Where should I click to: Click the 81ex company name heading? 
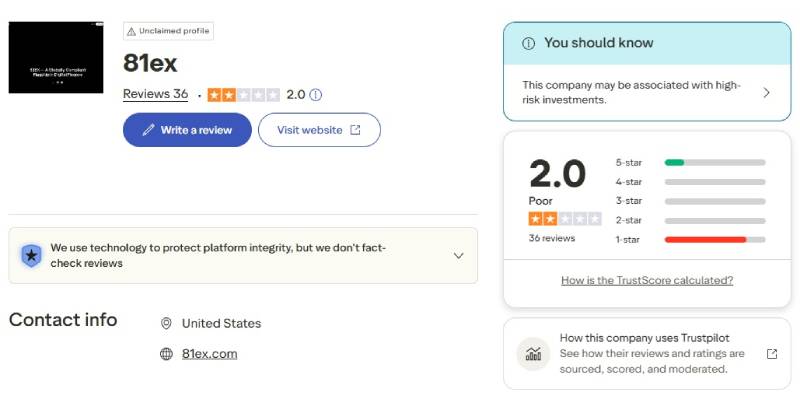tap(150, 63)
